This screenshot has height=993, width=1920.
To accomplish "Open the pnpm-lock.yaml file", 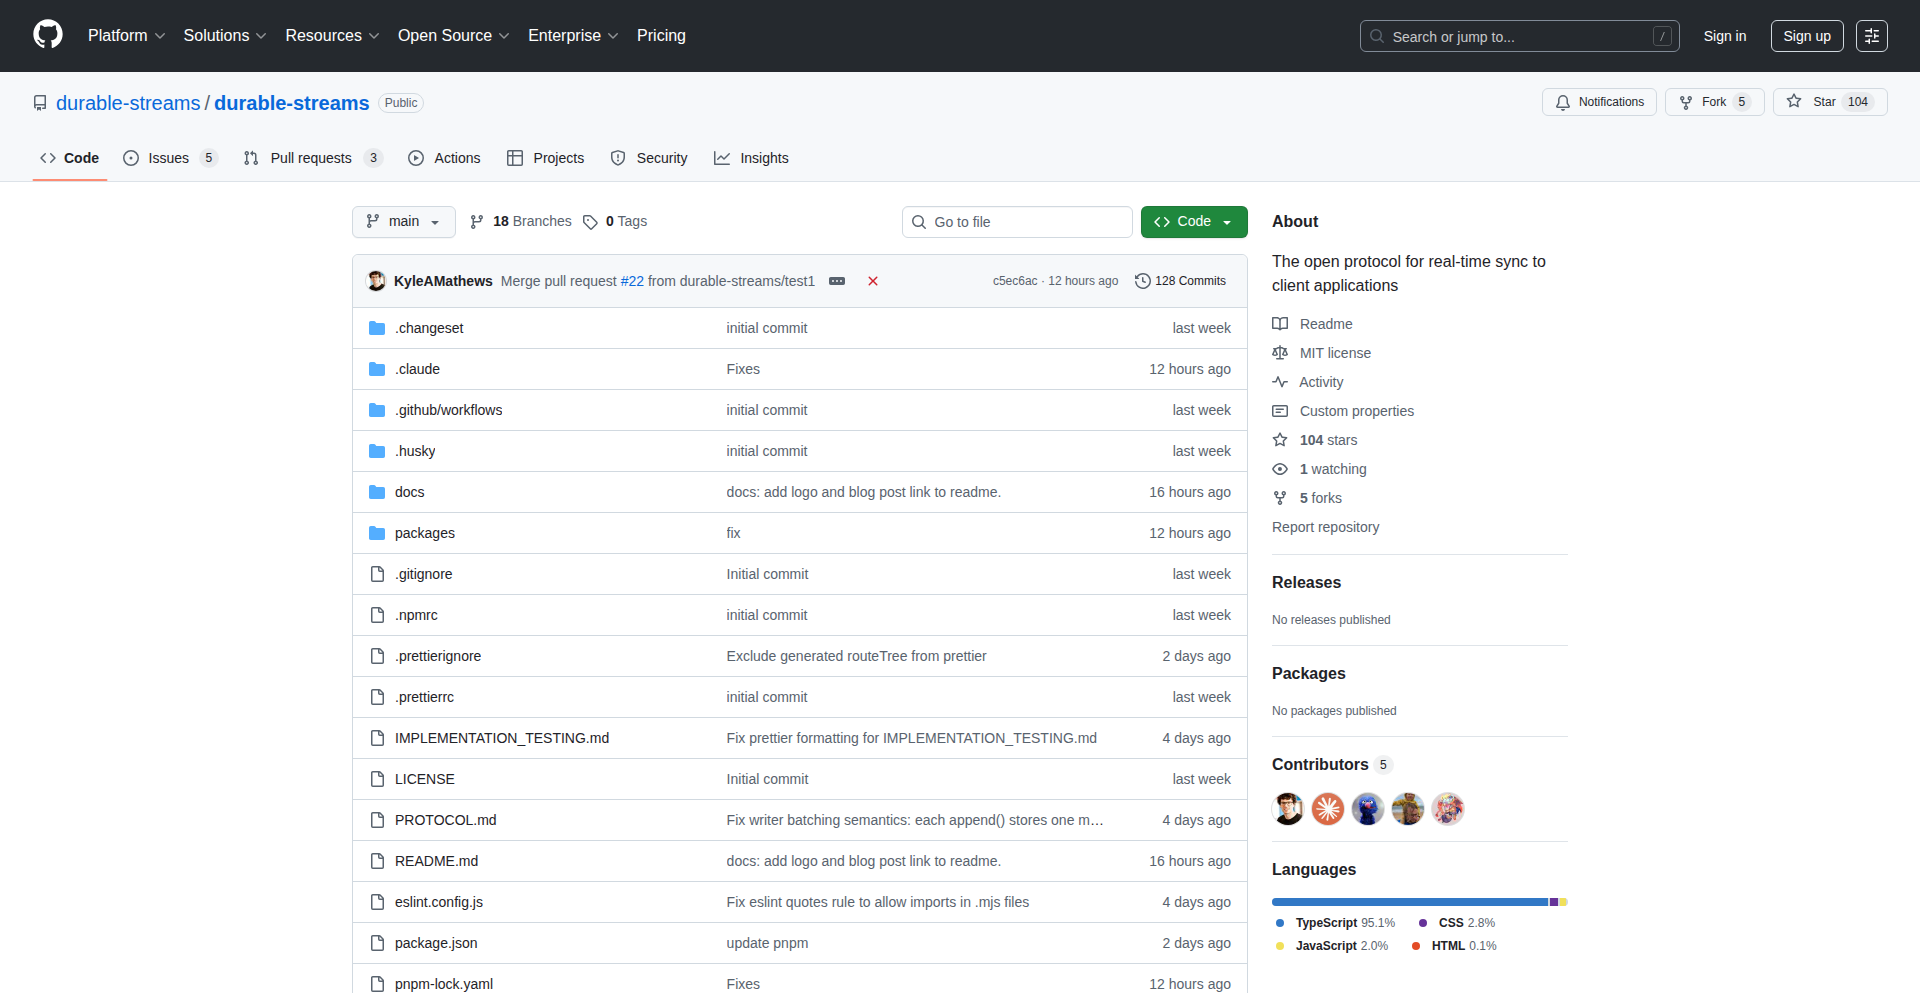I will (444, 984).
